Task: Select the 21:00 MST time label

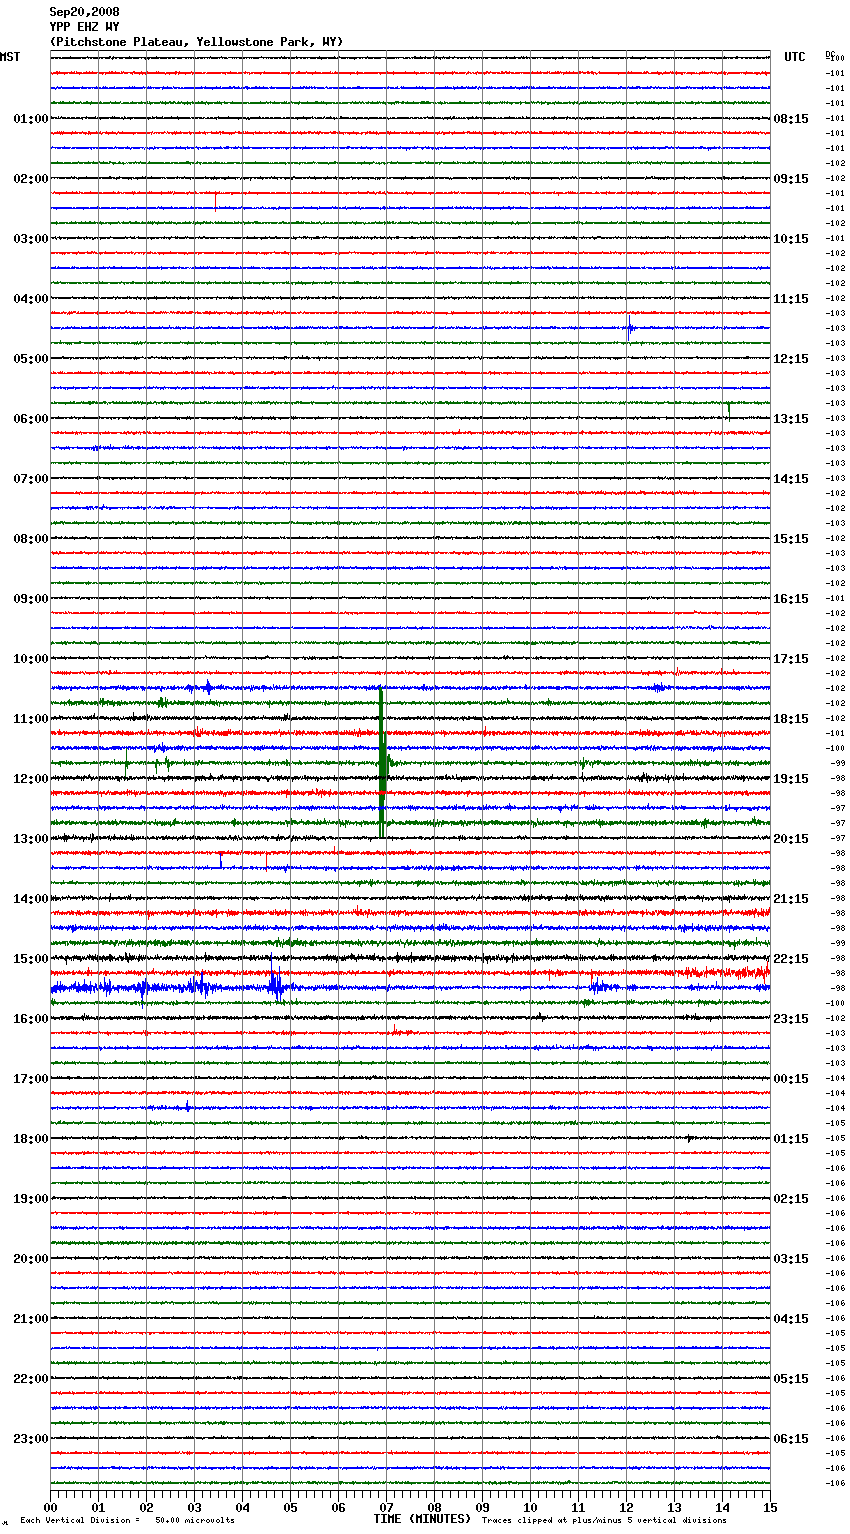Action: tap(31, 1319)
